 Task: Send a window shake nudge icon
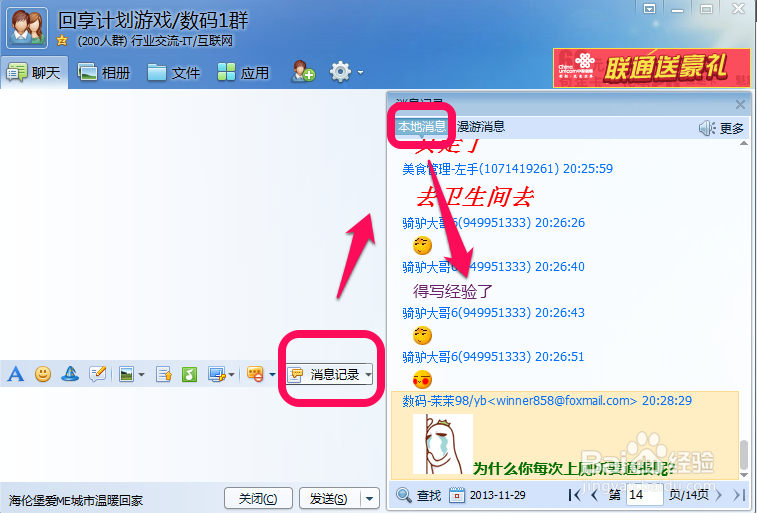click(x=98, y=374)
